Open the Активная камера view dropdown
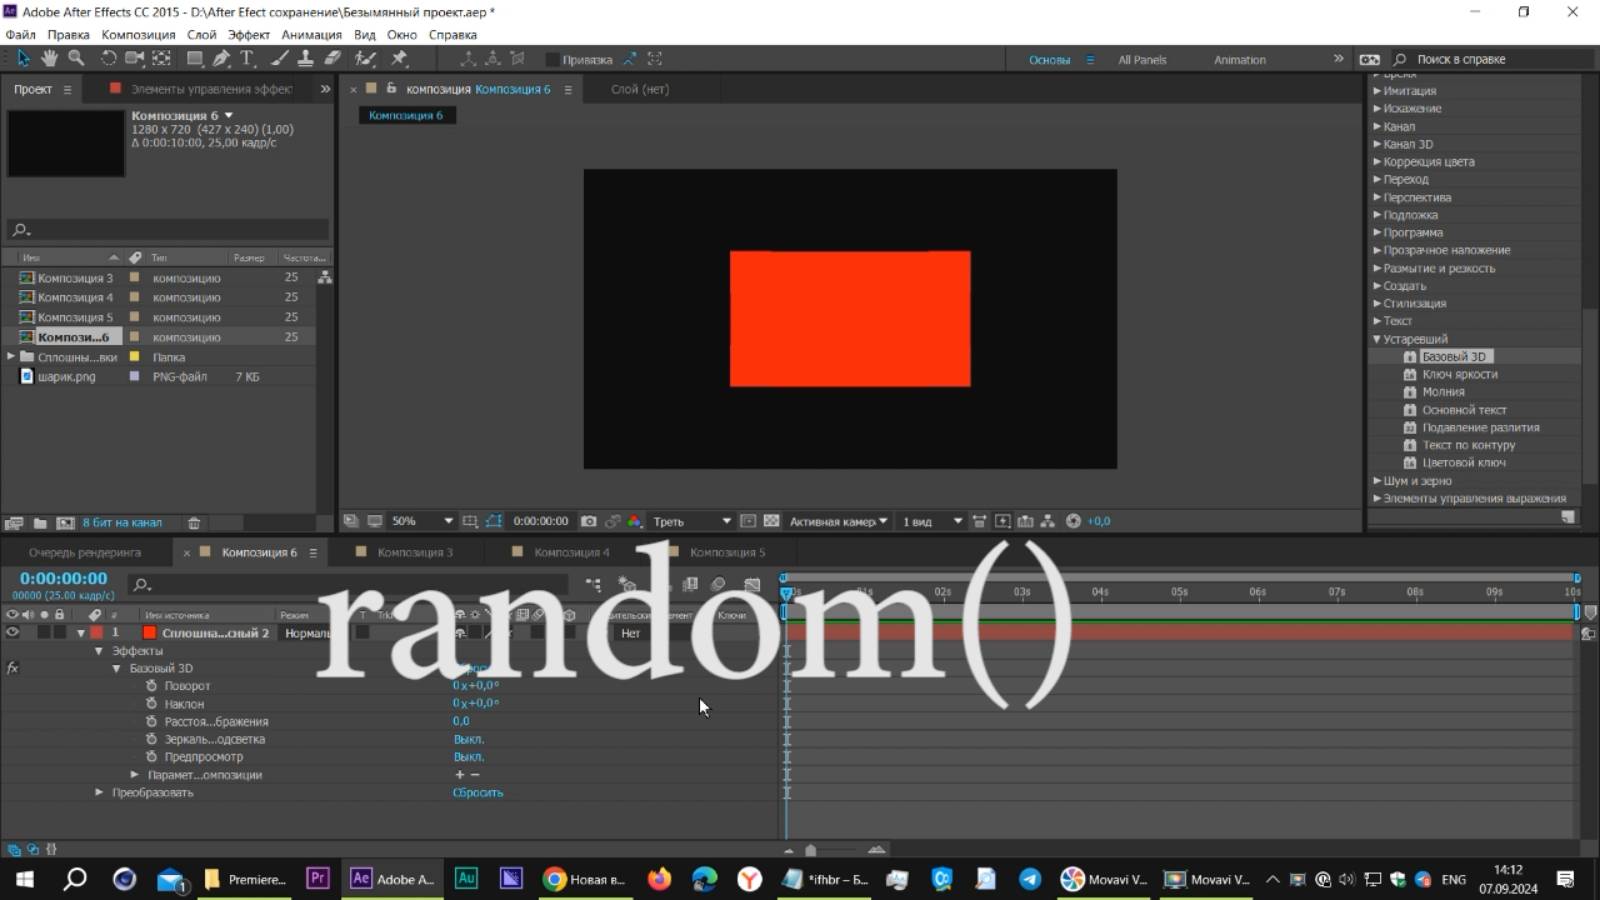1600x900 pixels. [x=838, y=521]
